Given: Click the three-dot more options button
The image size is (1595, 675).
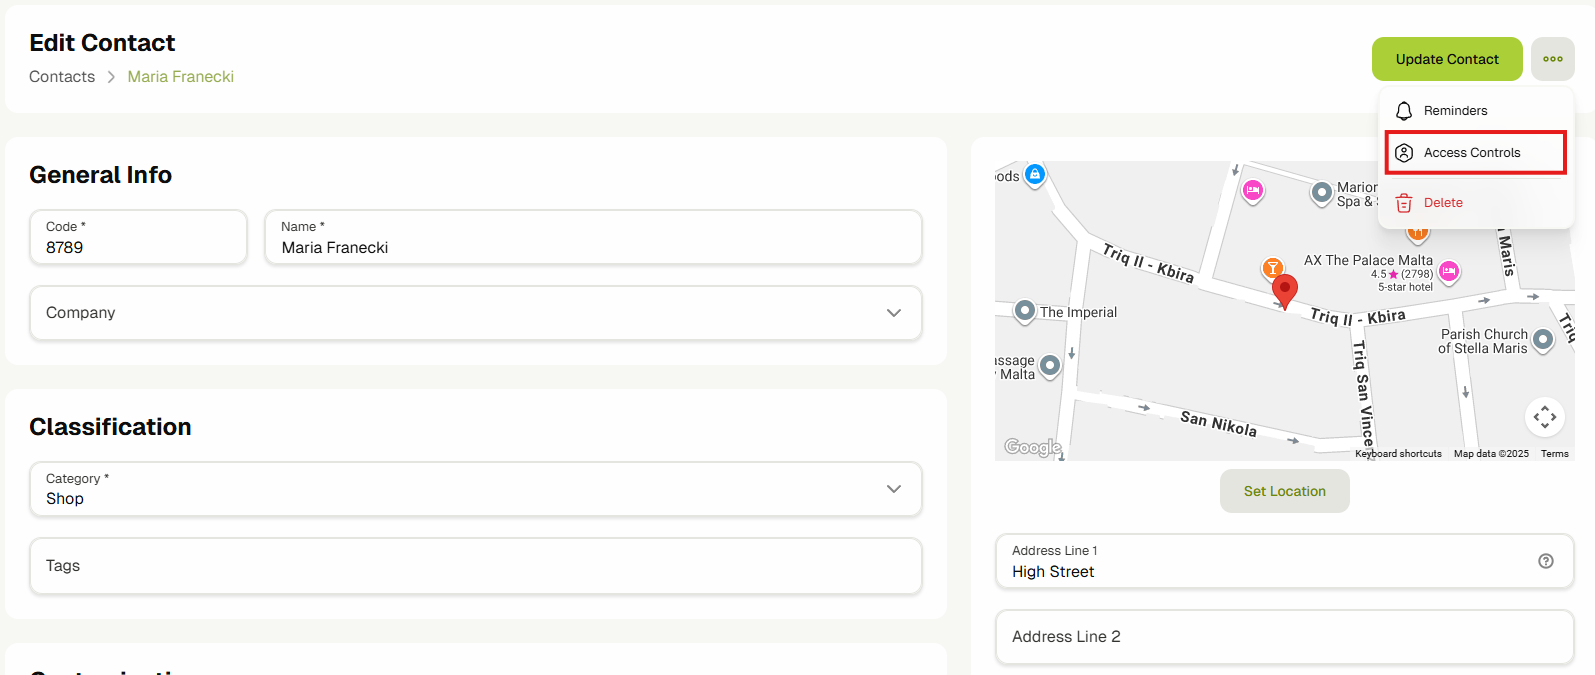Looking at the screenshot, I should [1552, 59].
